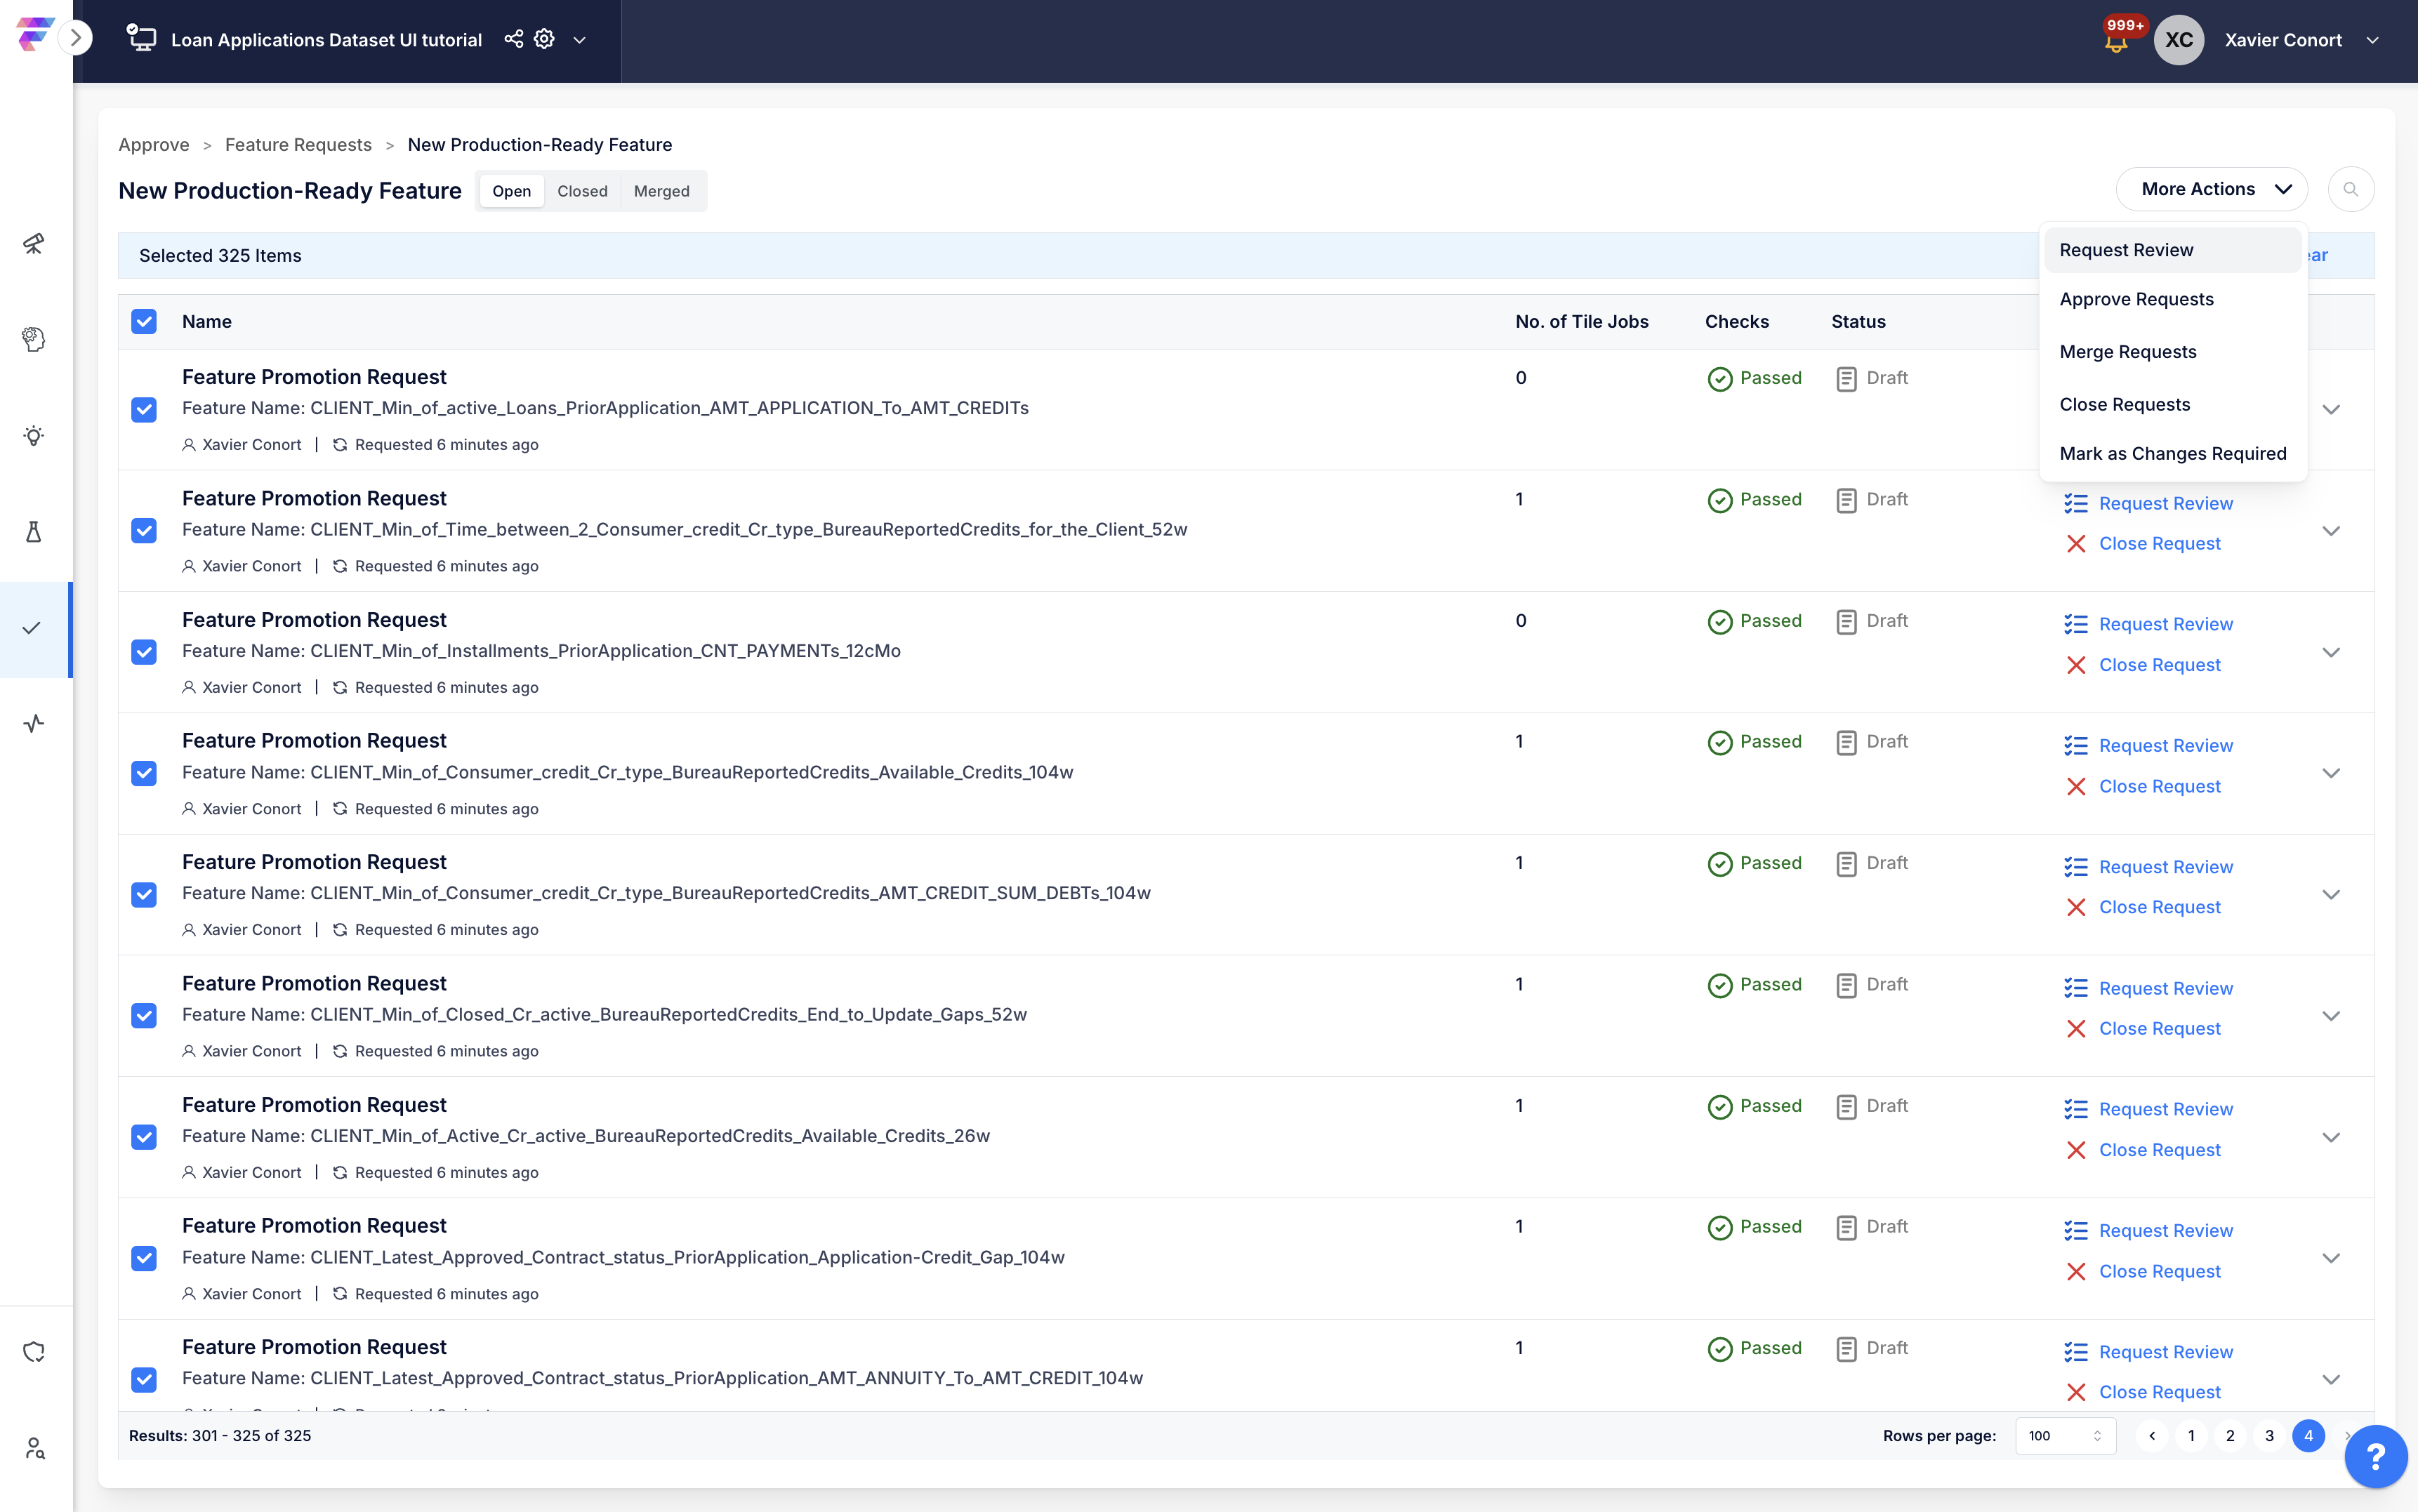The image size is (2418, 1512).
Task: Open the telescope icon in the sidebar
Action: tap(34, 243)
